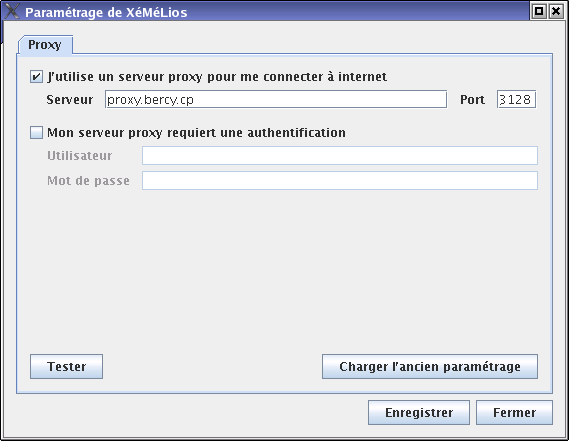This screenshot has height=441, width=569.
Task: Save settings with the Enregistrer button
Action: tap(419, 413)
